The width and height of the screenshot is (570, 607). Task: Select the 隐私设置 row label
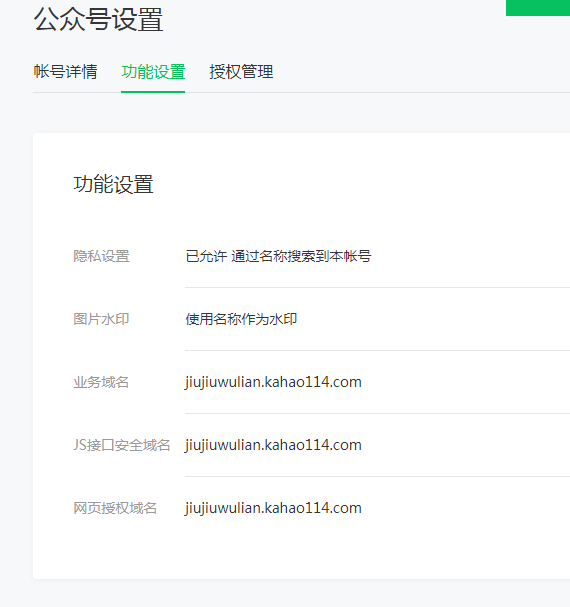(101, 256)
